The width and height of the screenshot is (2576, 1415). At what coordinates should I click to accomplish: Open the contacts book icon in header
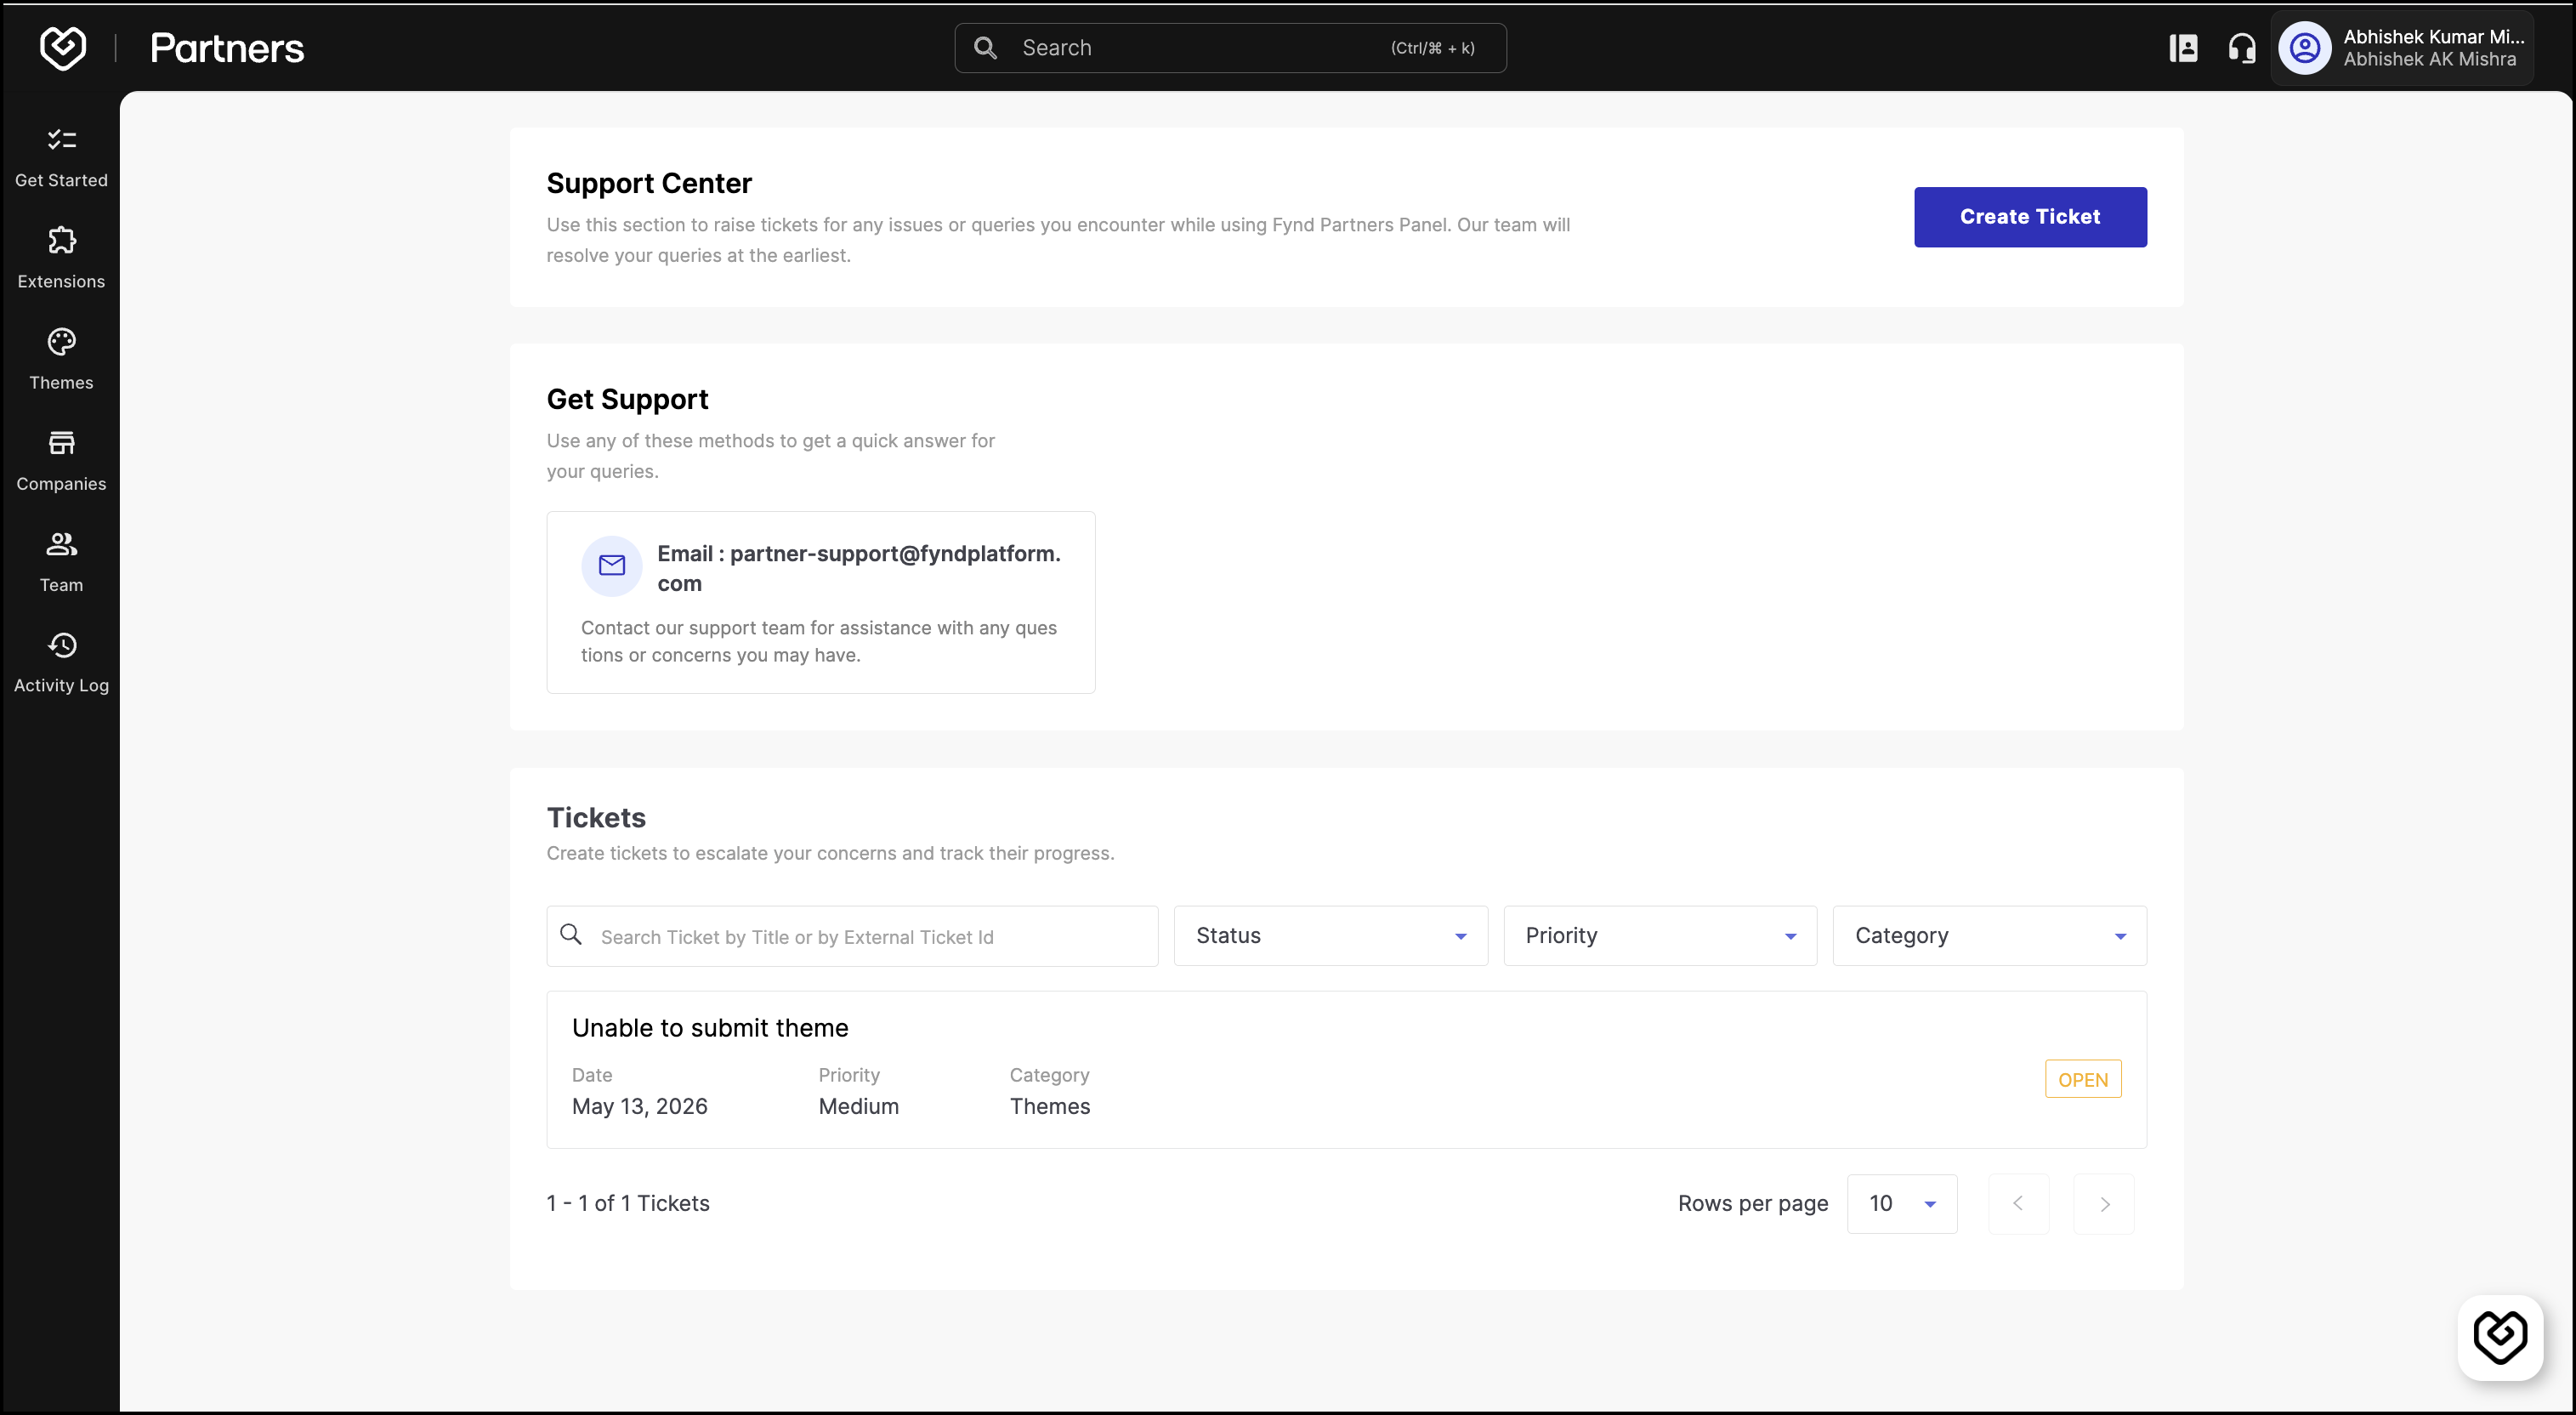click(x=2183, y=48)
